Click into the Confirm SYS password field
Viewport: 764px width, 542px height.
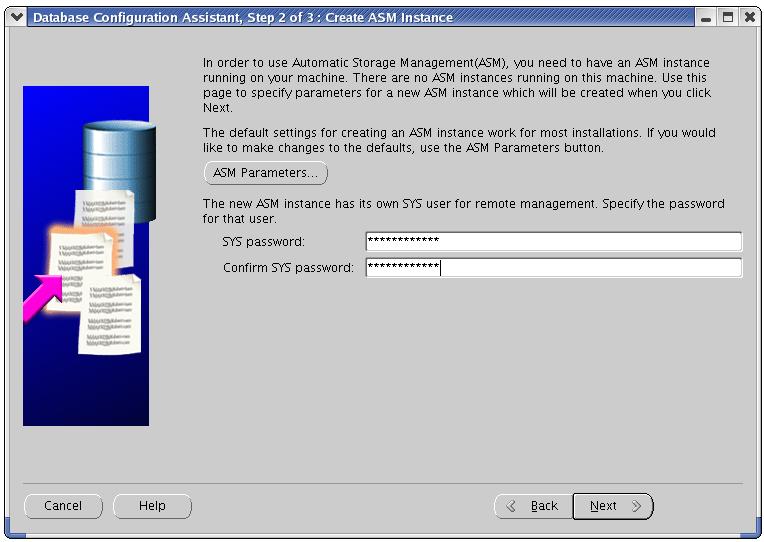click(553, 268)
